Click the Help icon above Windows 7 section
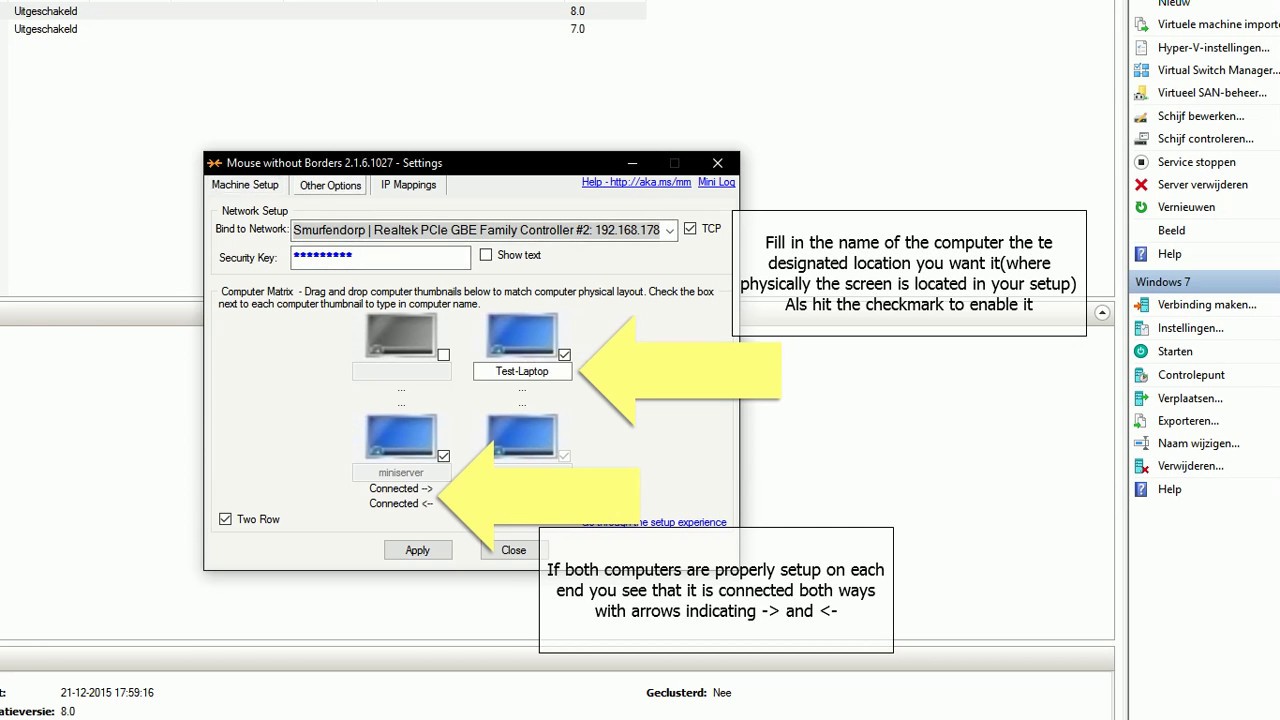1280x720 pixels. click(x=1141, y=254)
